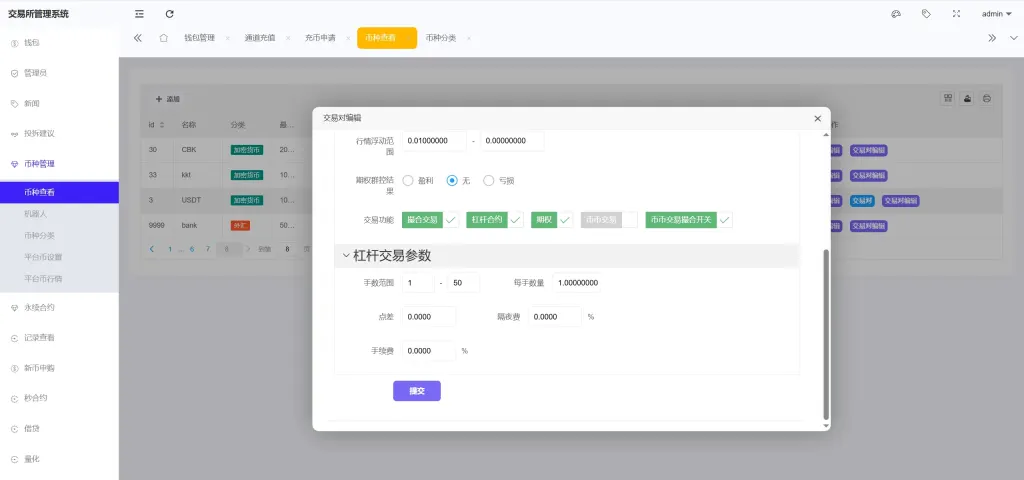Expand 永续合约 sidebar menu
1024x480 pixels.
pyautogui.click(x=59, y=307)
